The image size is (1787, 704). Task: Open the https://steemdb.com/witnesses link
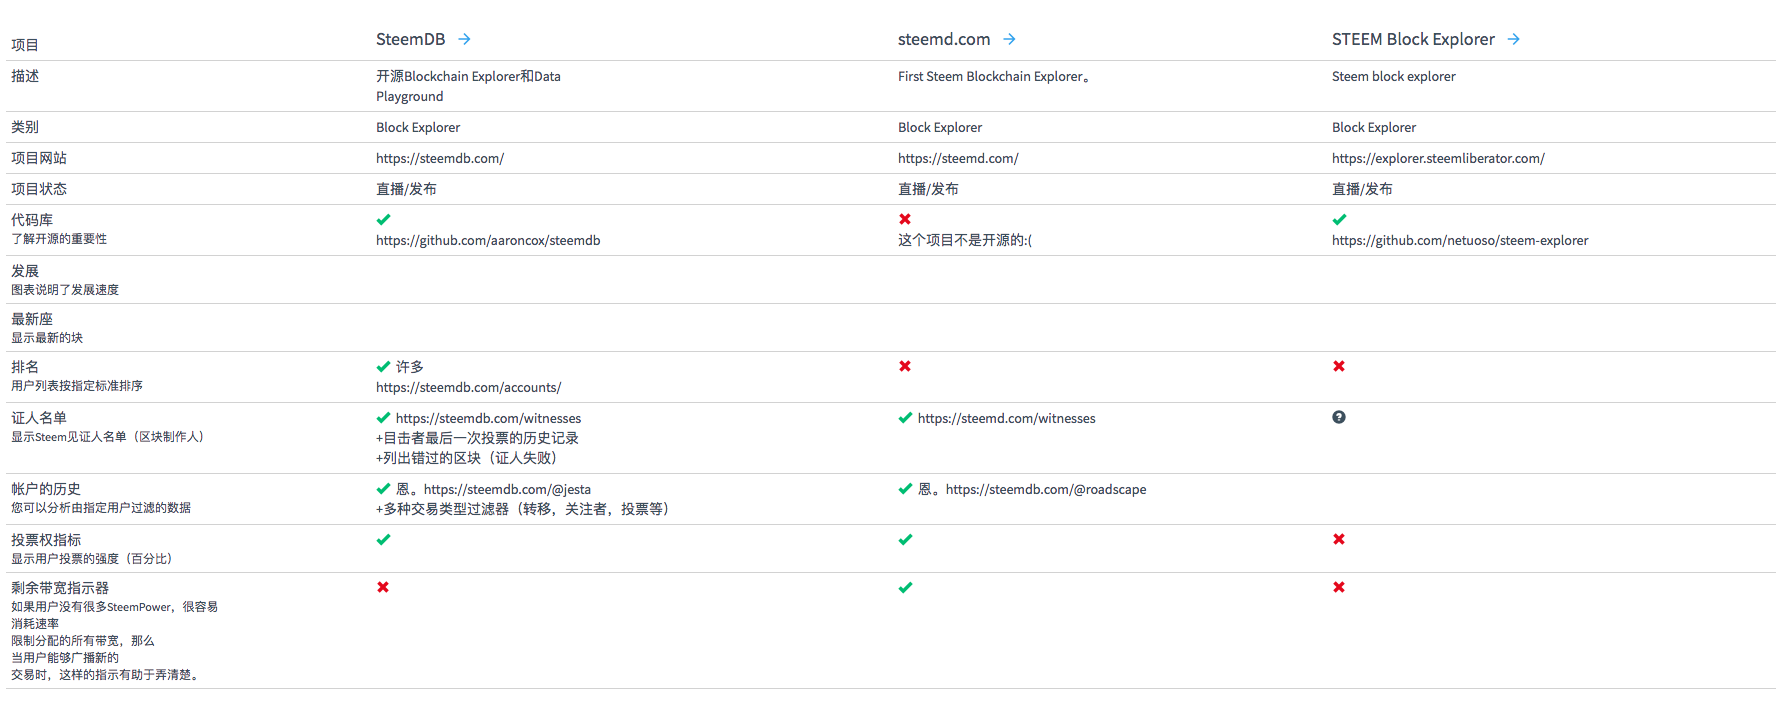click(x=488, y=418)
